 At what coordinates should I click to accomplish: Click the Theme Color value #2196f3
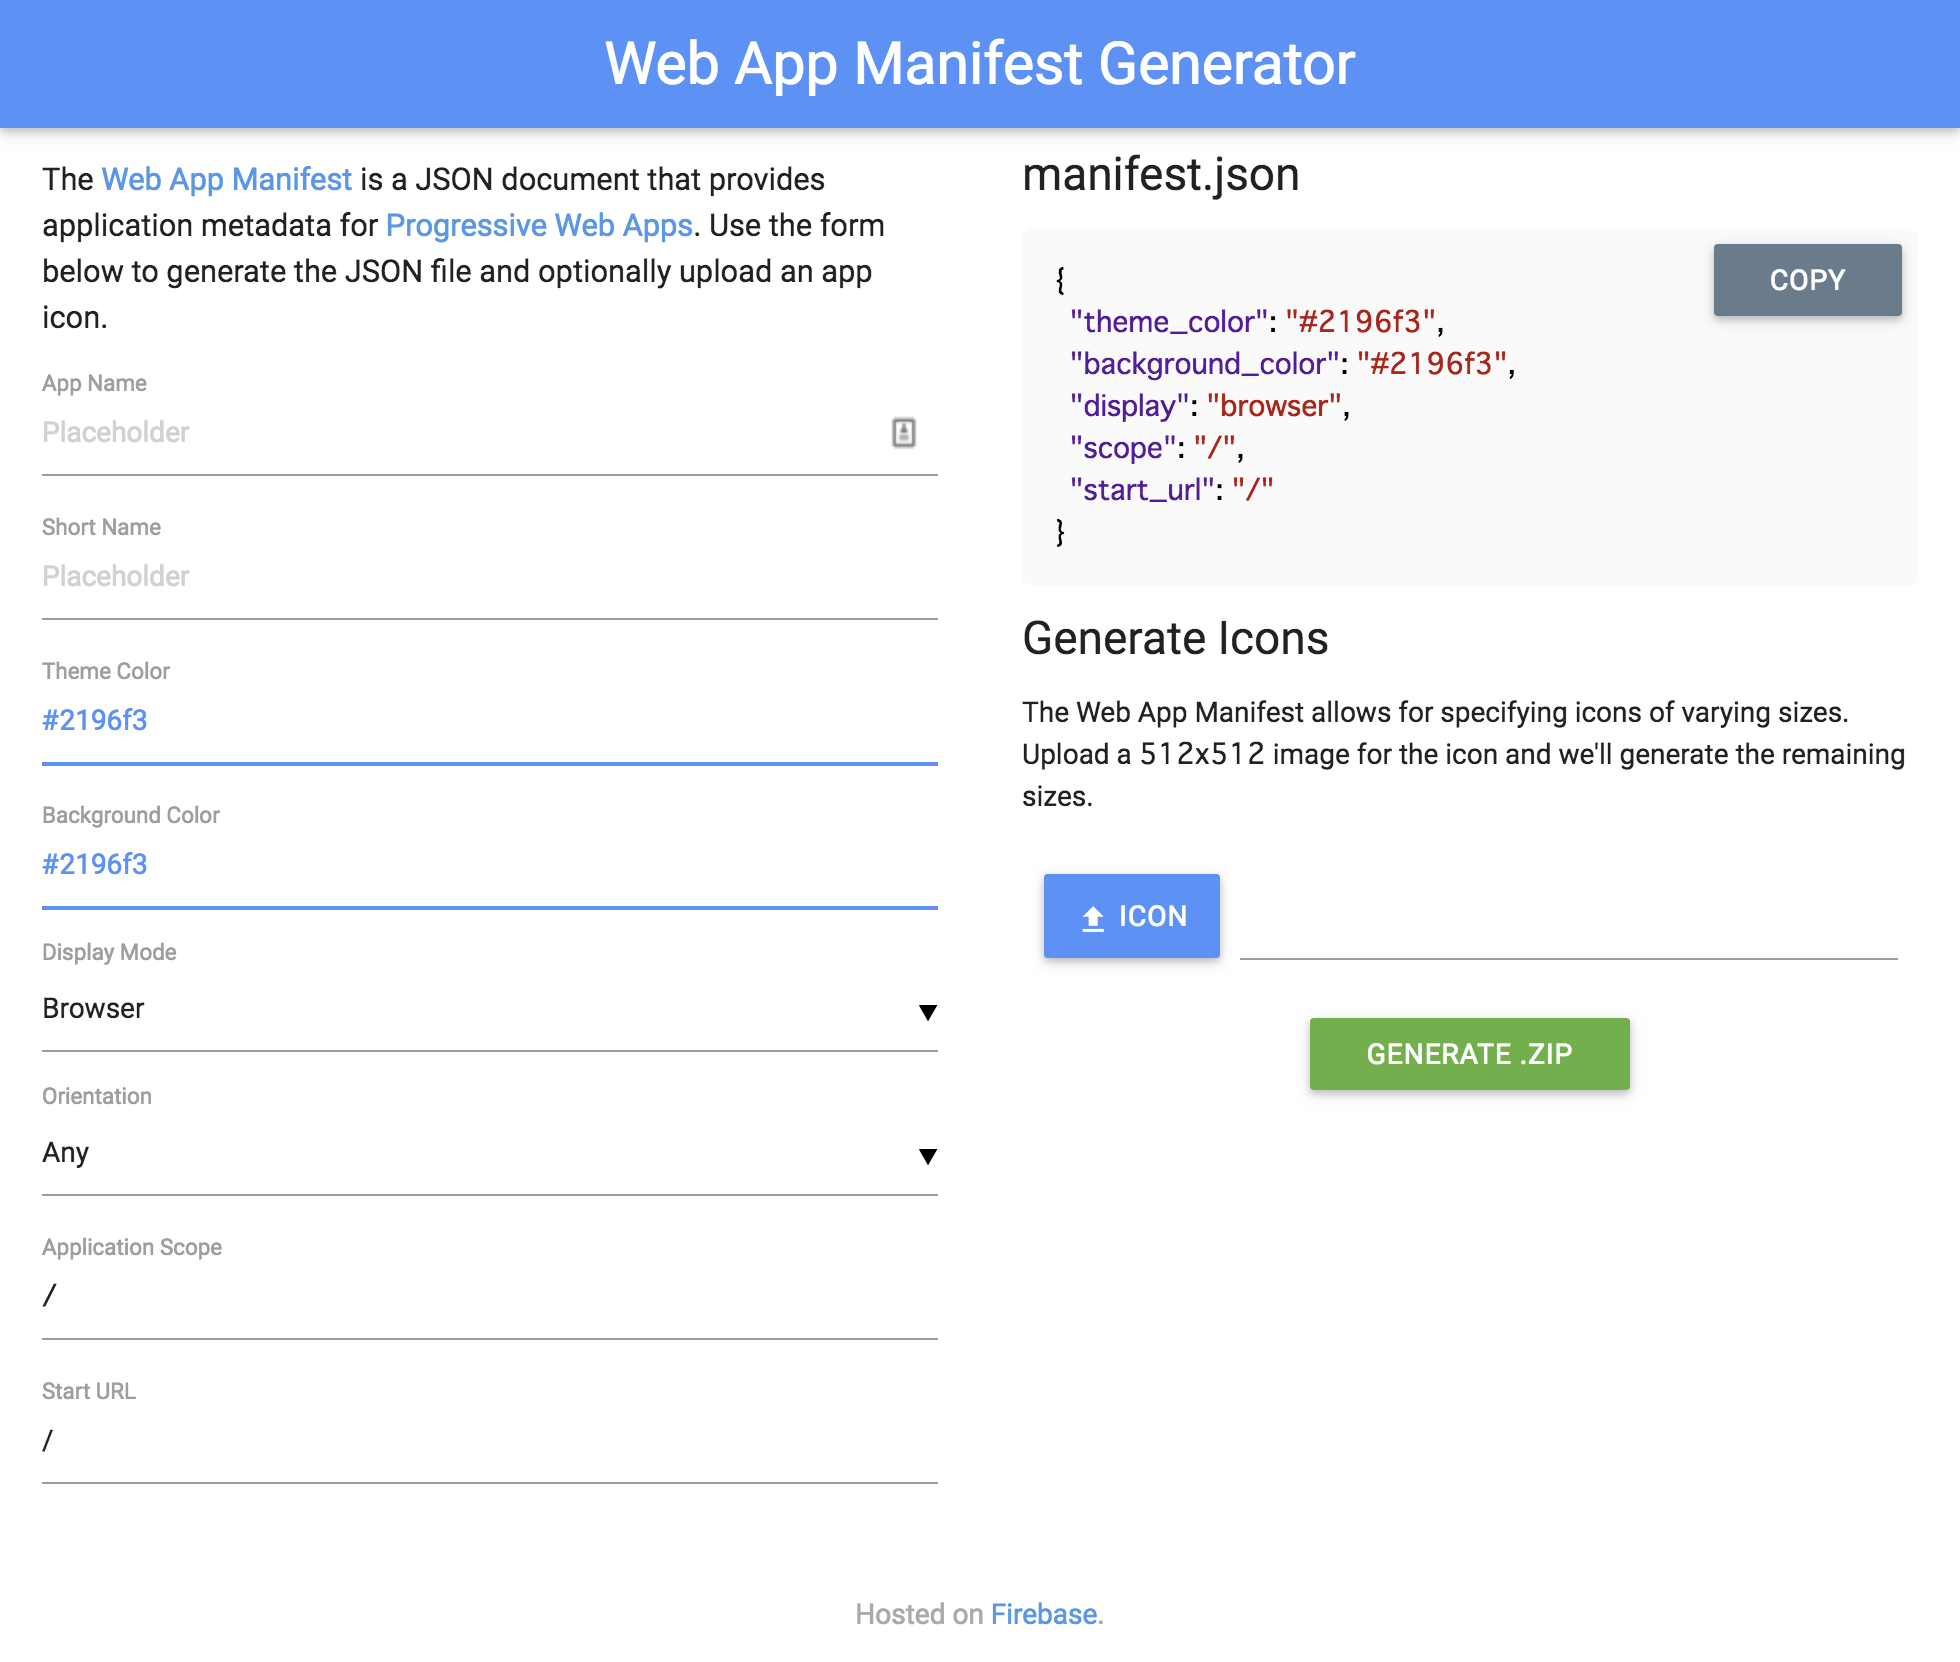point(94,720)
